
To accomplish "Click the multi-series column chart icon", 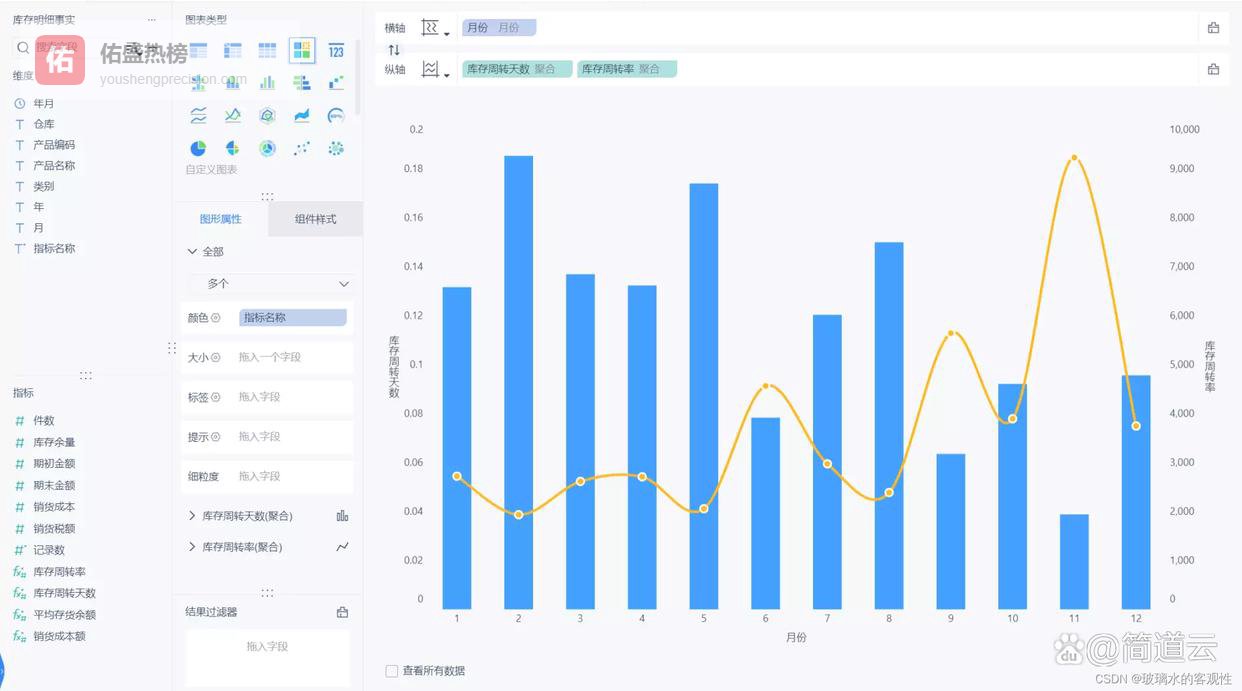I will [267, 82].
